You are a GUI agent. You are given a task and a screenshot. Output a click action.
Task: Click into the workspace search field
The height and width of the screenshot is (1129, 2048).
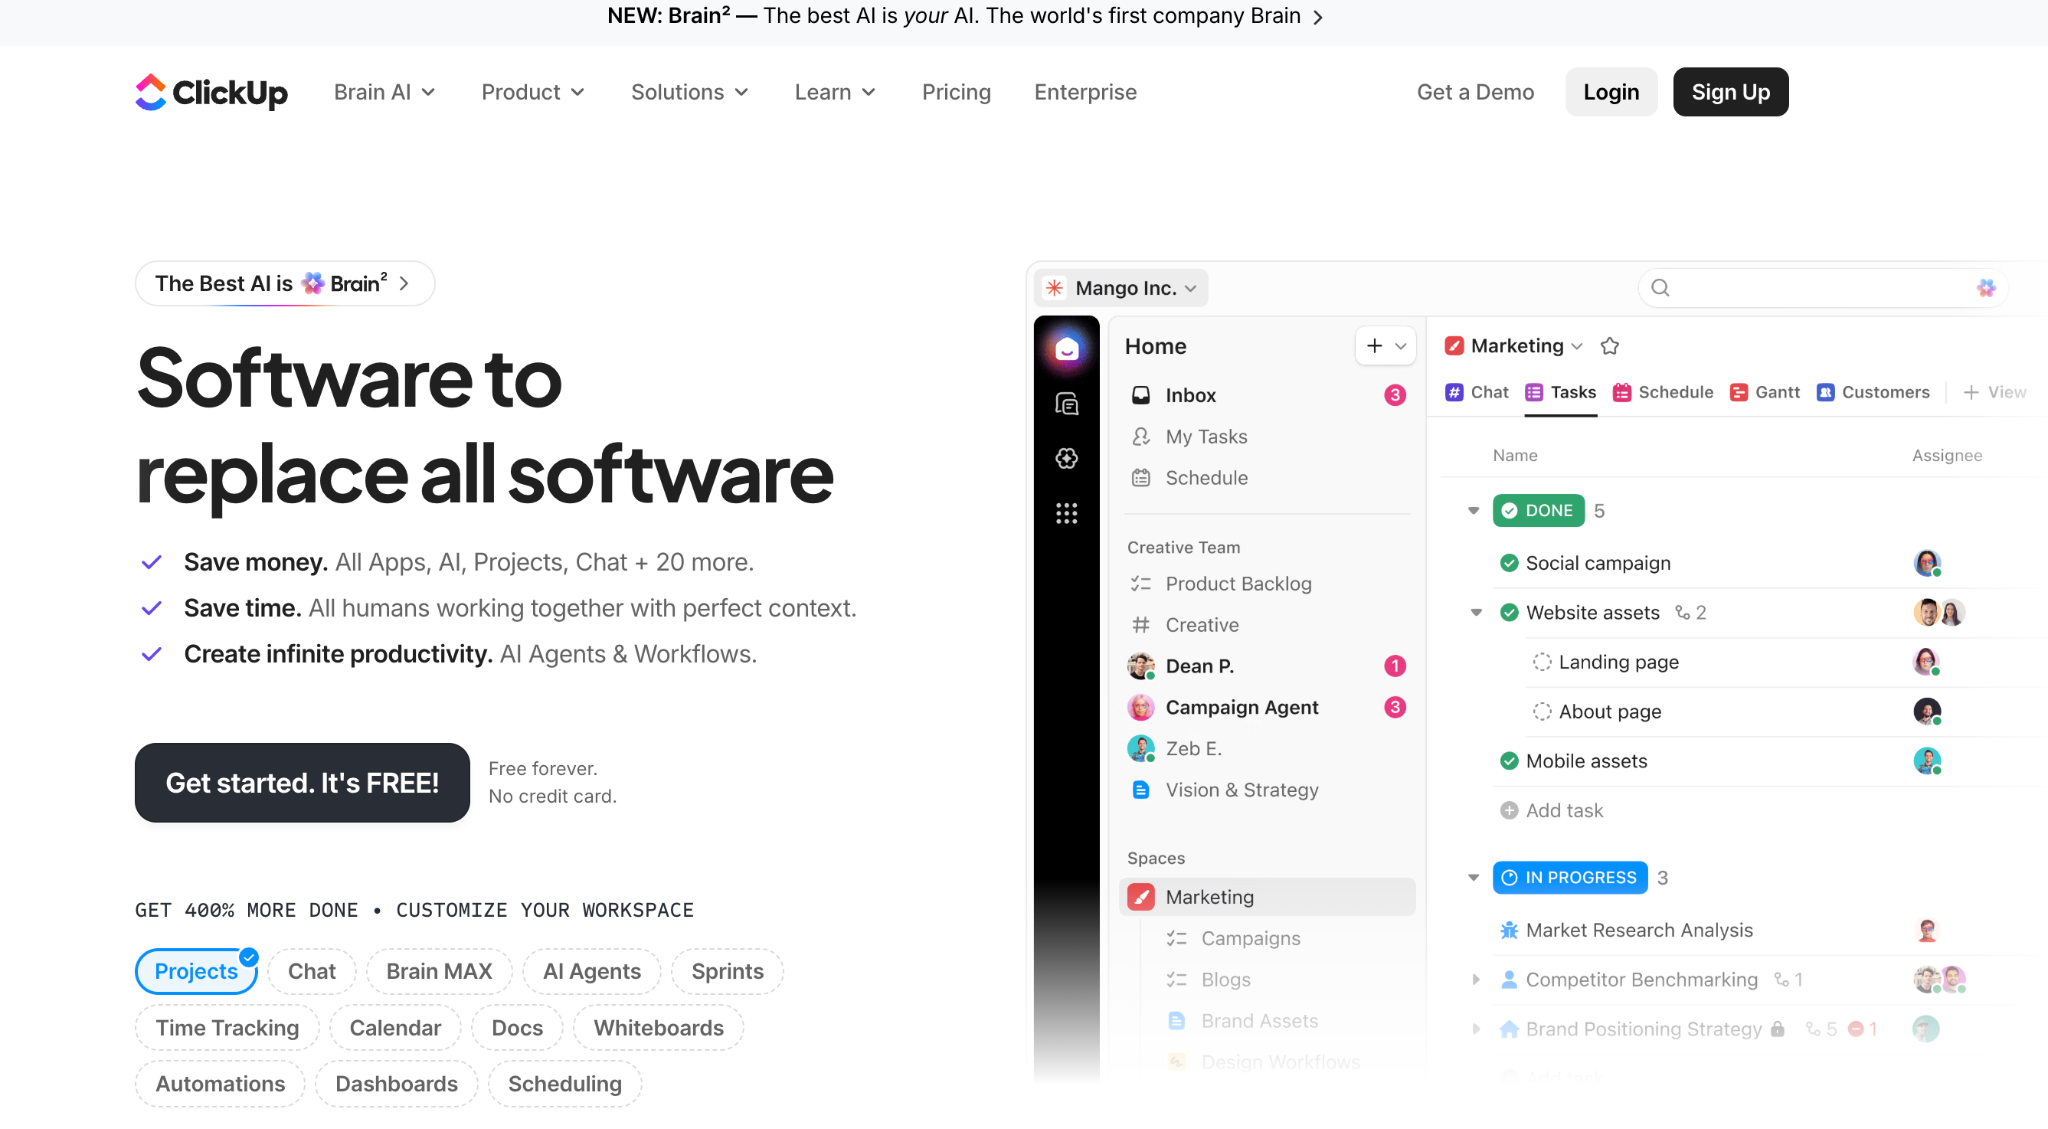[1822, 288]
